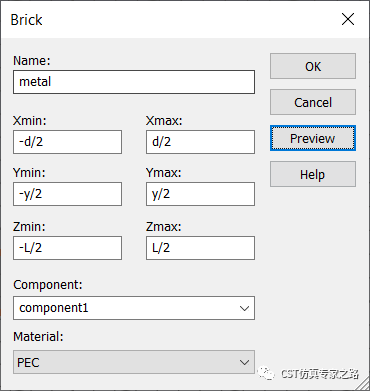Edit the Zmin field showing -L/2
Screen dimensions: 370x391
point(67,248)
